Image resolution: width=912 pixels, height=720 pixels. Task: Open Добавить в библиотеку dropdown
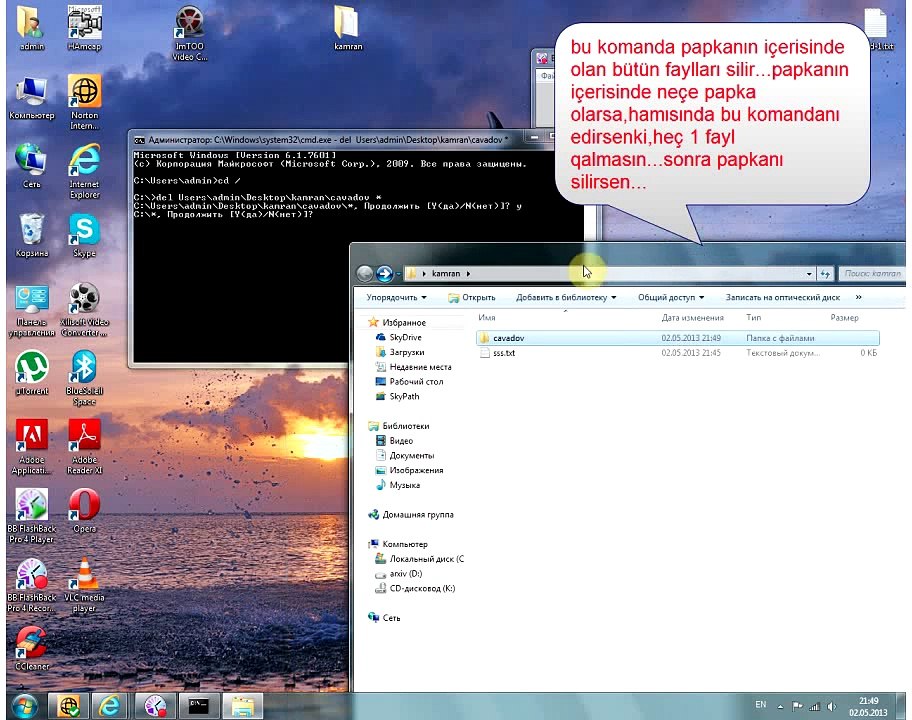click(x=566, y=297)
